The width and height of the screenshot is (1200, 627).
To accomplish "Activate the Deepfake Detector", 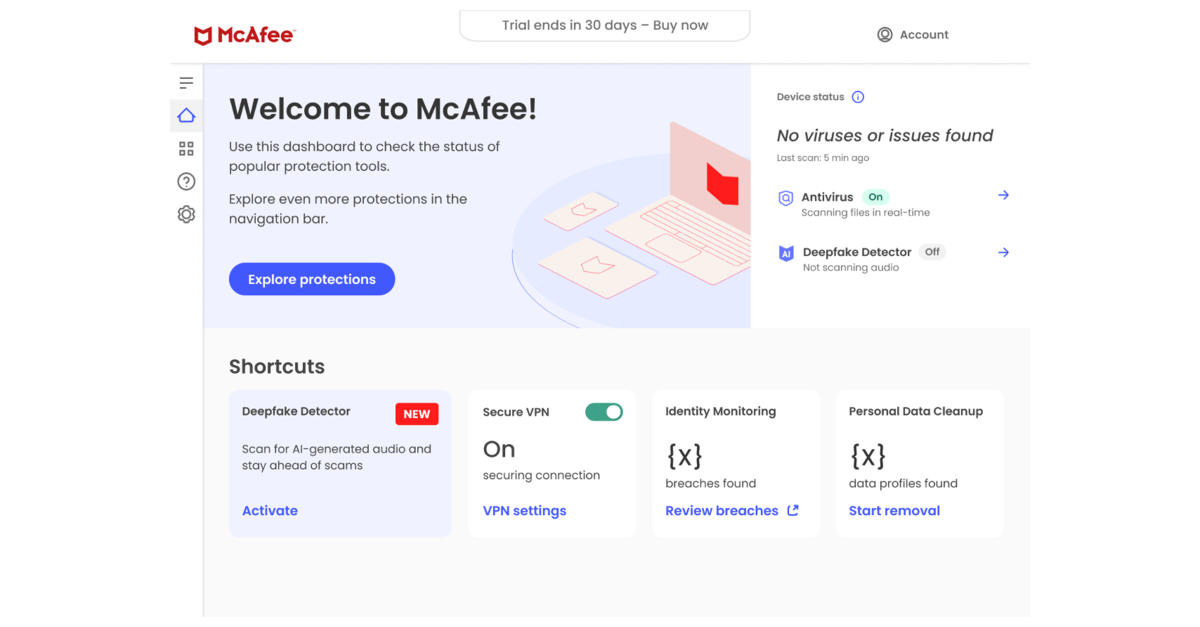I will 269,510.
